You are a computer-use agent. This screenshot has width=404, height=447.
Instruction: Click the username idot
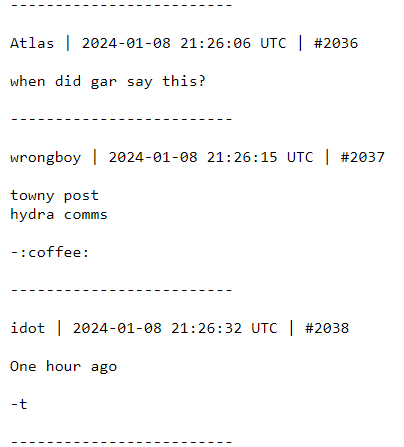point(27,328)
